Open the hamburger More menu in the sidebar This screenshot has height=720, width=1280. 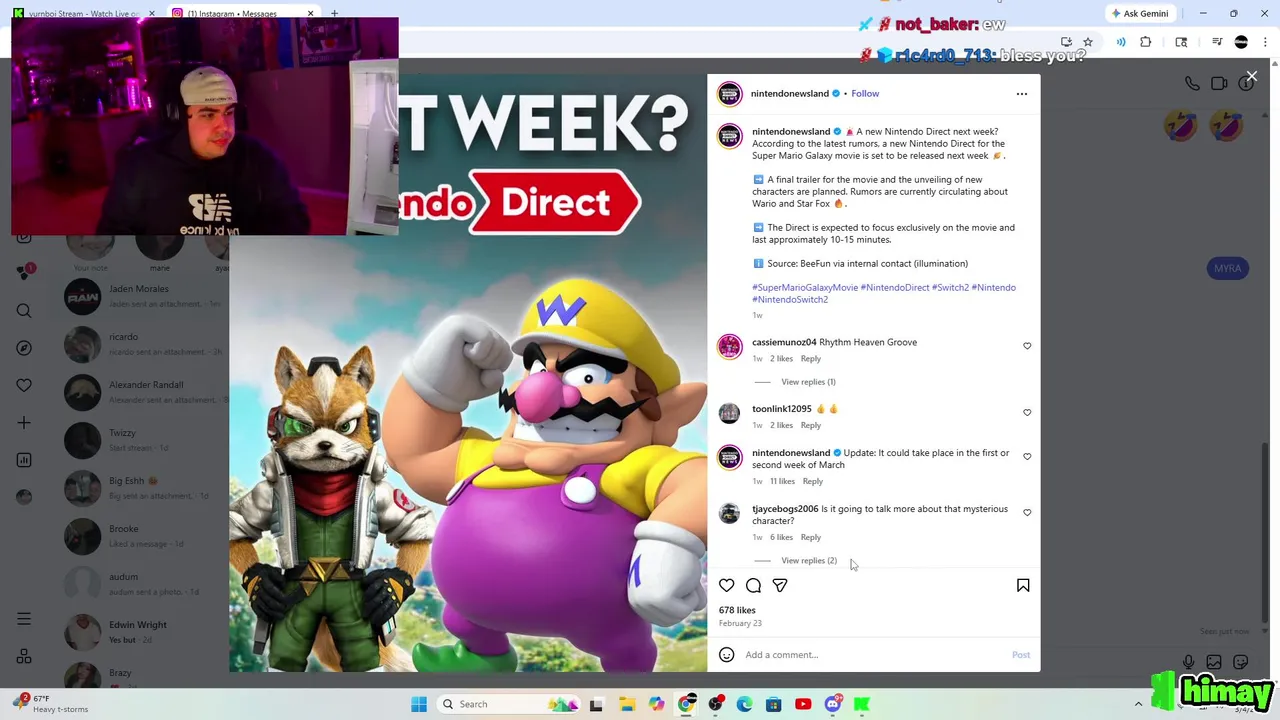pos(24,619)
